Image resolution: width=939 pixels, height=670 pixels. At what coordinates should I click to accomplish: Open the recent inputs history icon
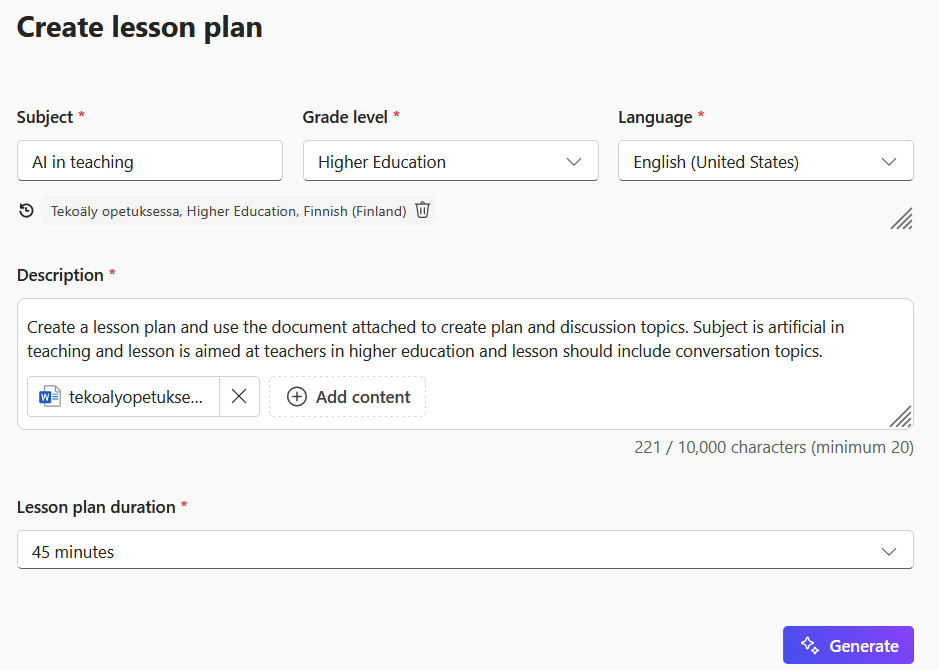click(x=26, y=210)
